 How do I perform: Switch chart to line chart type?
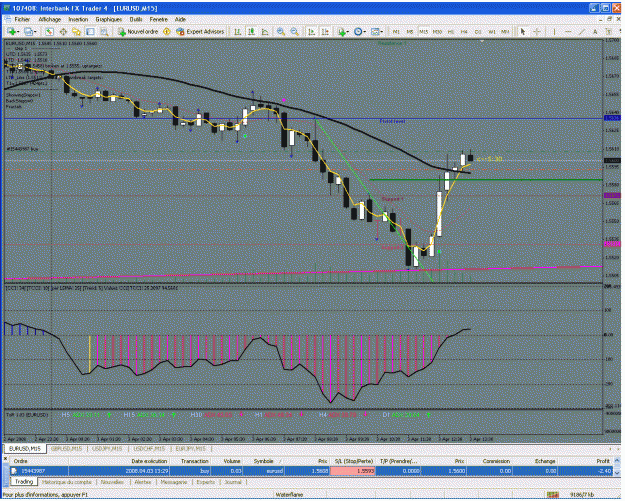[265, 31]
